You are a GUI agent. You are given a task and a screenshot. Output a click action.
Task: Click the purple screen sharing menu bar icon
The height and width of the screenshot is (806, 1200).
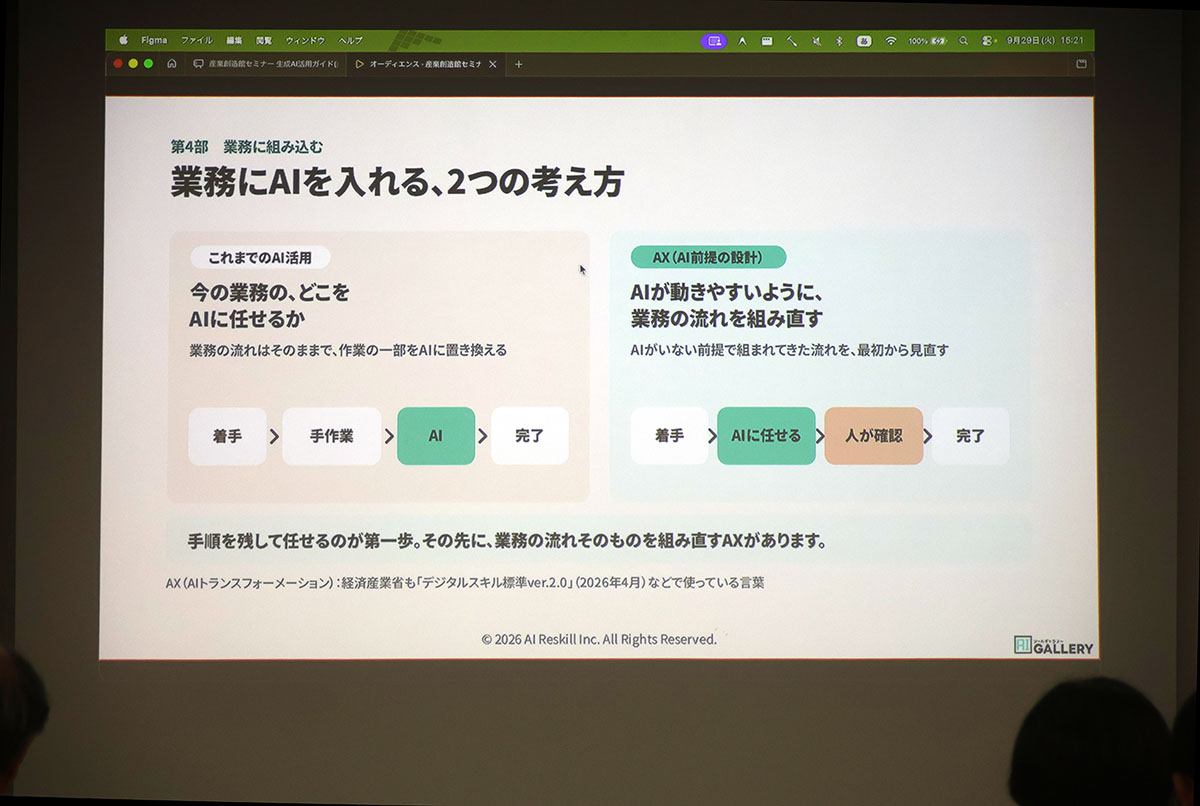point(713,41)
